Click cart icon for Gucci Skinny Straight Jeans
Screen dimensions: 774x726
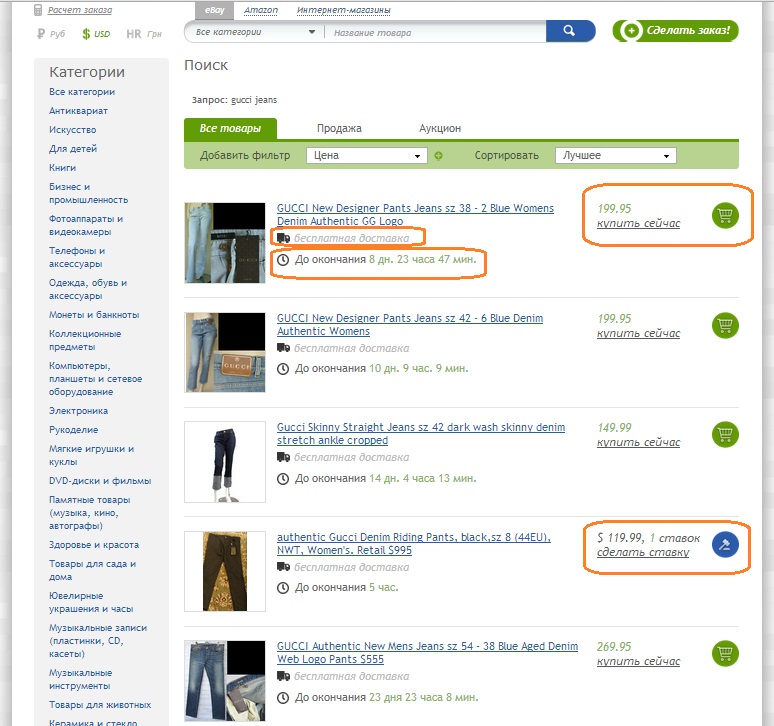pos(724,434)
